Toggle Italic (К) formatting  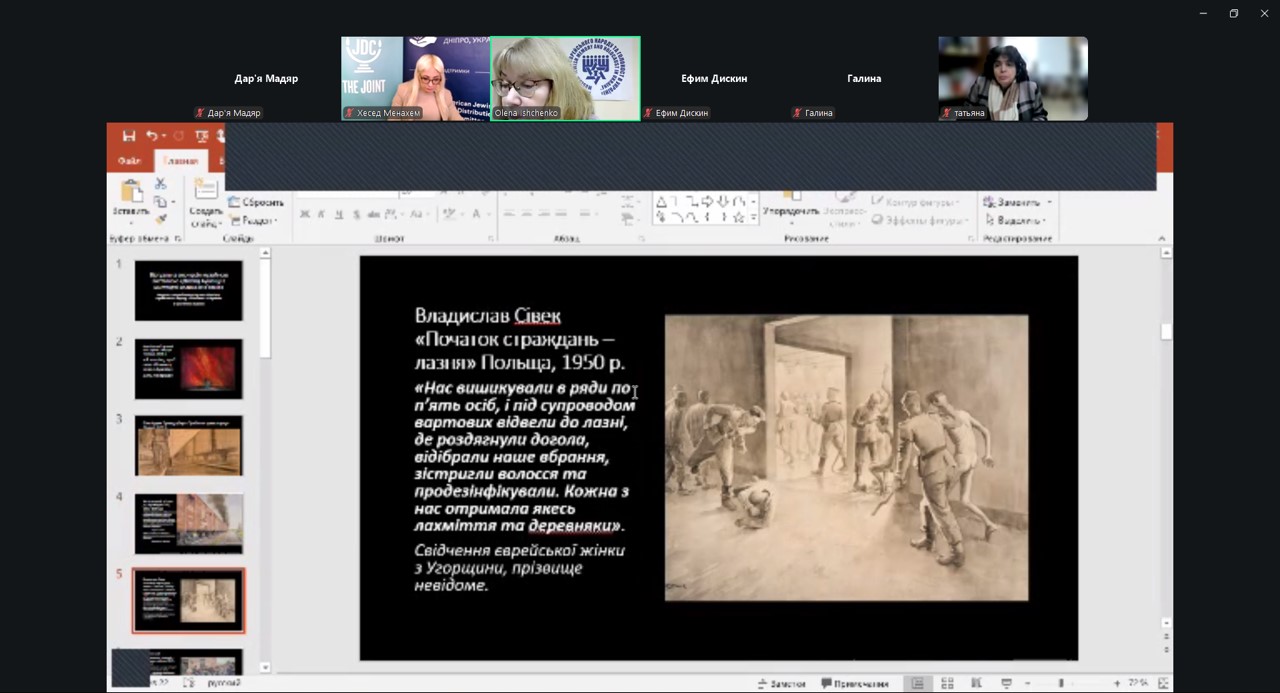tap(321, 214)
